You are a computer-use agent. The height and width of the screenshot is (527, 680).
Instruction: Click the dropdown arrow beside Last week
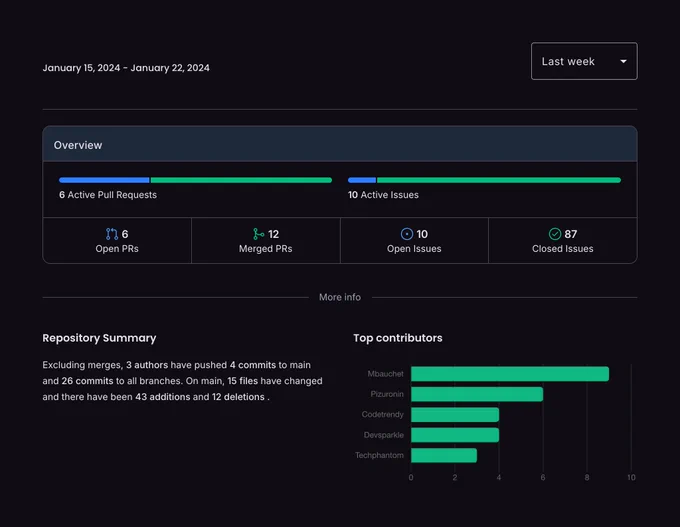[623, 62]
